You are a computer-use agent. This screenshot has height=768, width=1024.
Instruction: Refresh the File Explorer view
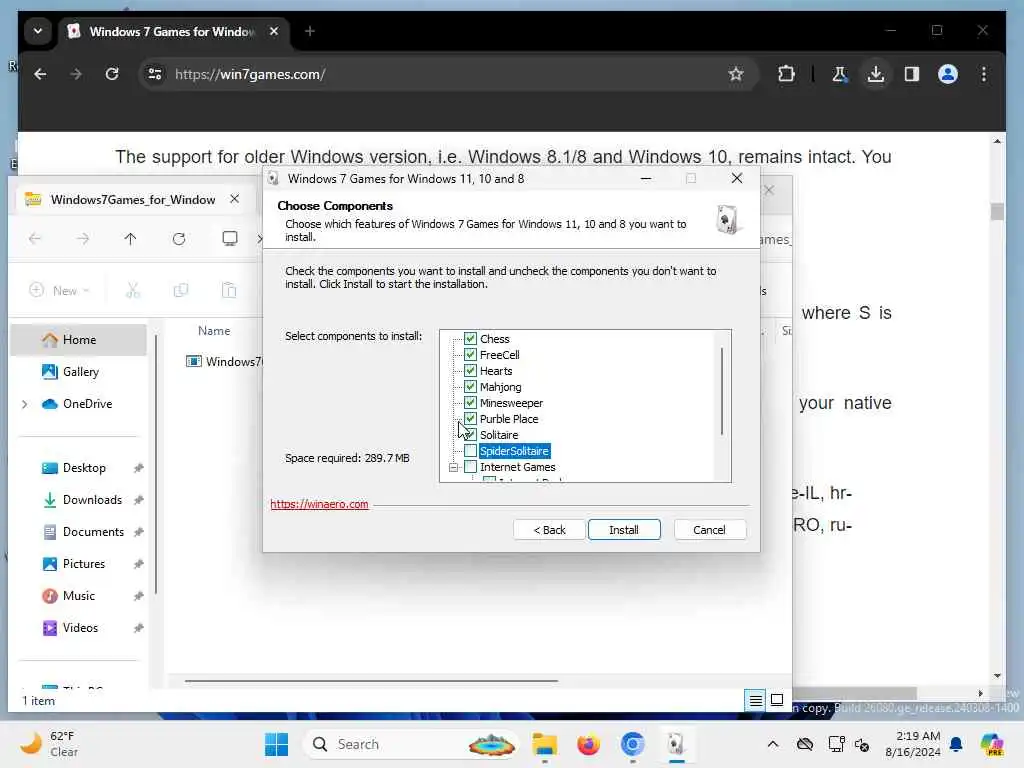pyautogui.click(x=179, y=239)
